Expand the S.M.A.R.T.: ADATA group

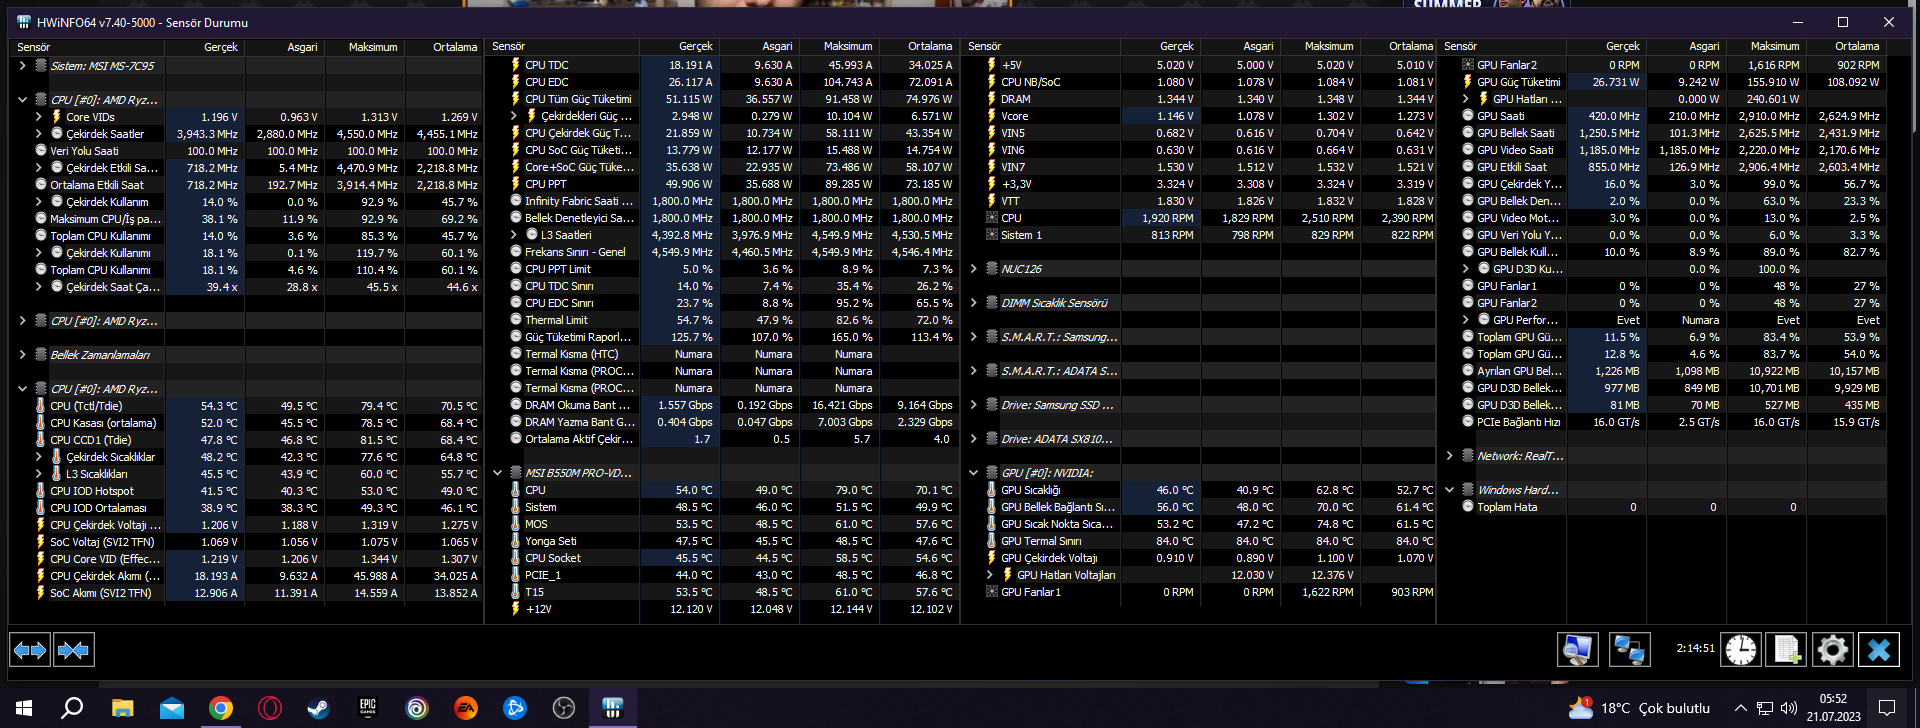(973, 371)
